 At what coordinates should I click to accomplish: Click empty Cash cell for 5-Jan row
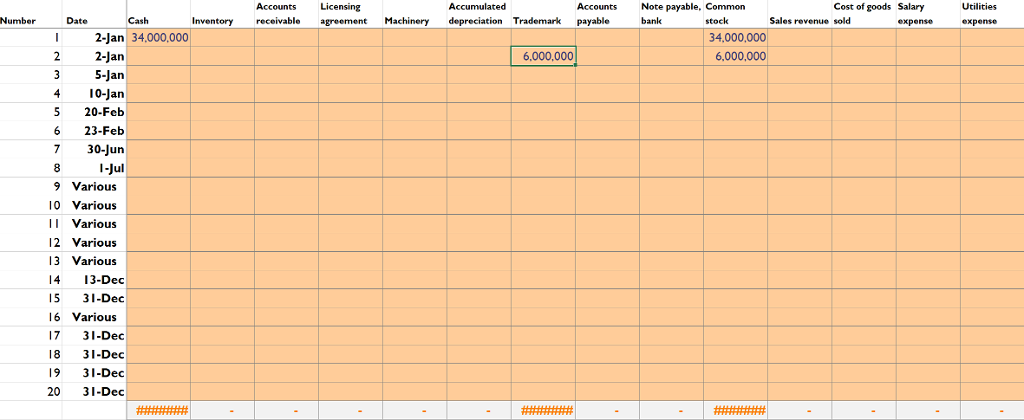point(159,75)
